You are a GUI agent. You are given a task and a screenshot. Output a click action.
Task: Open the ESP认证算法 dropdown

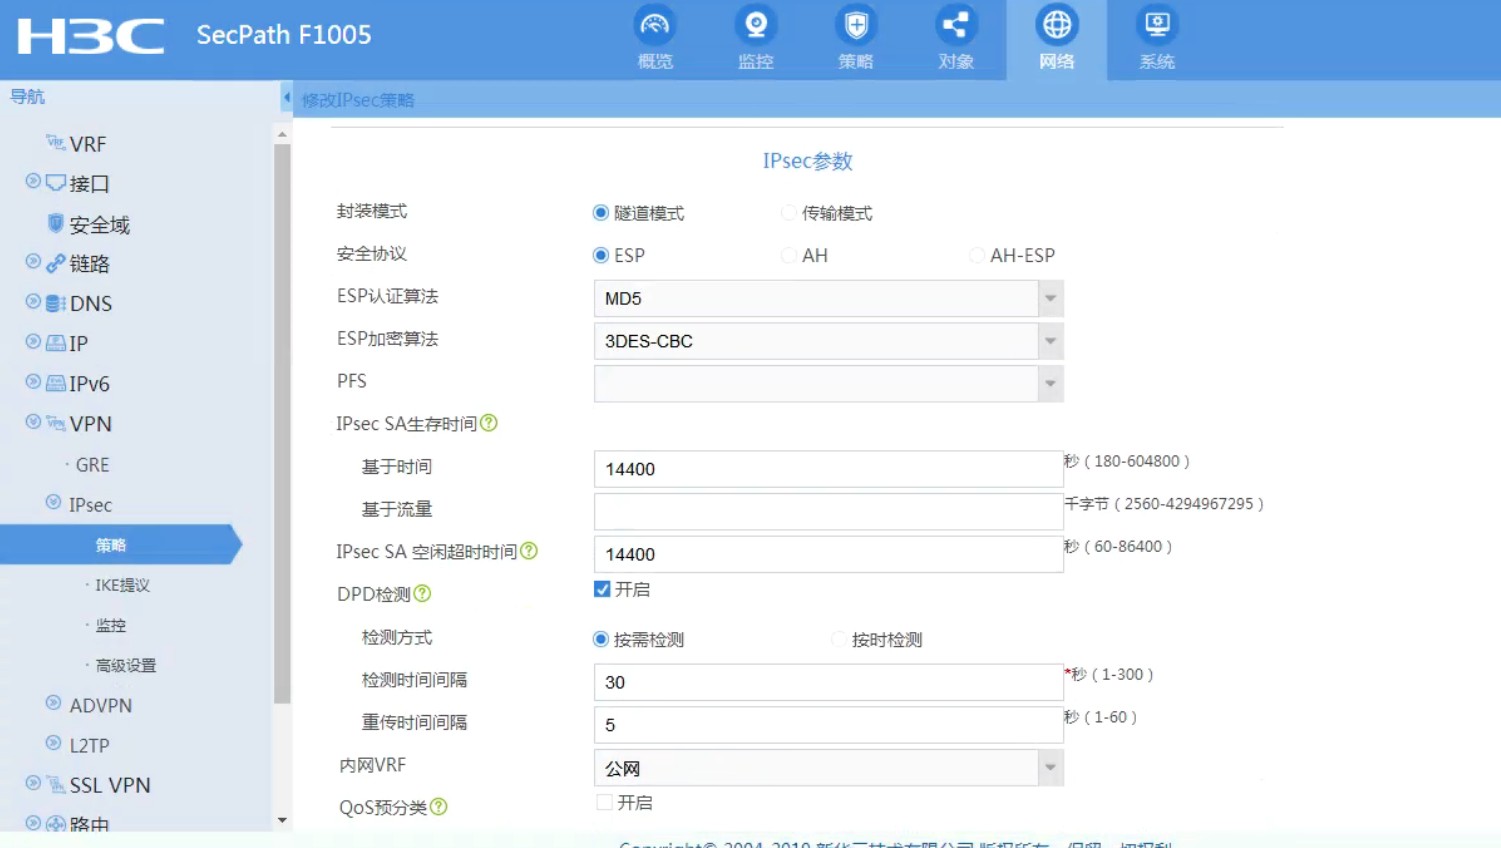[1050, 298]
